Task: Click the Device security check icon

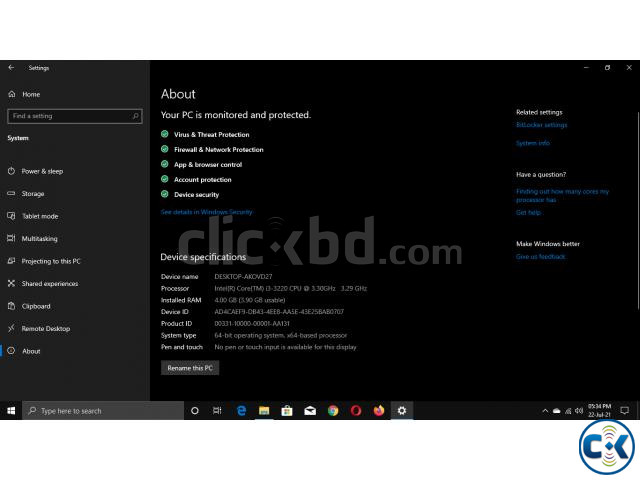Action: (x=164, y=194)
